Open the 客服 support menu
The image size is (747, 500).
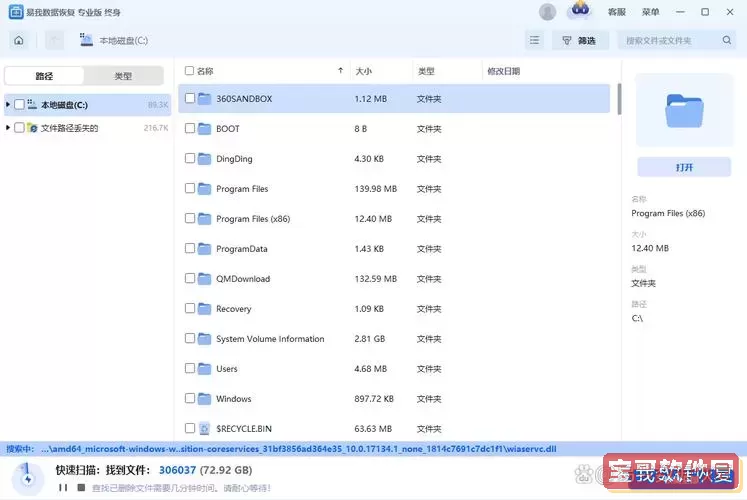point(616,12)
